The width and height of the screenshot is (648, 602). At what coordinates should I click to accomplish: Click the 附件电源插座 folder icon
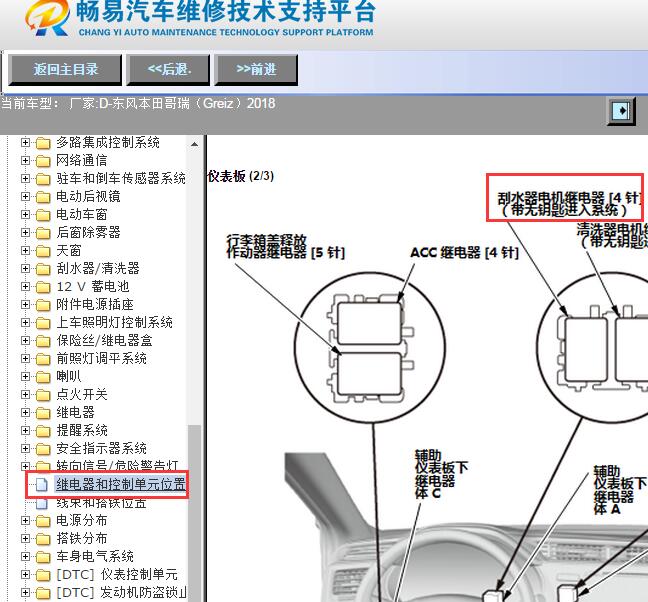click(x=43, y=305)
